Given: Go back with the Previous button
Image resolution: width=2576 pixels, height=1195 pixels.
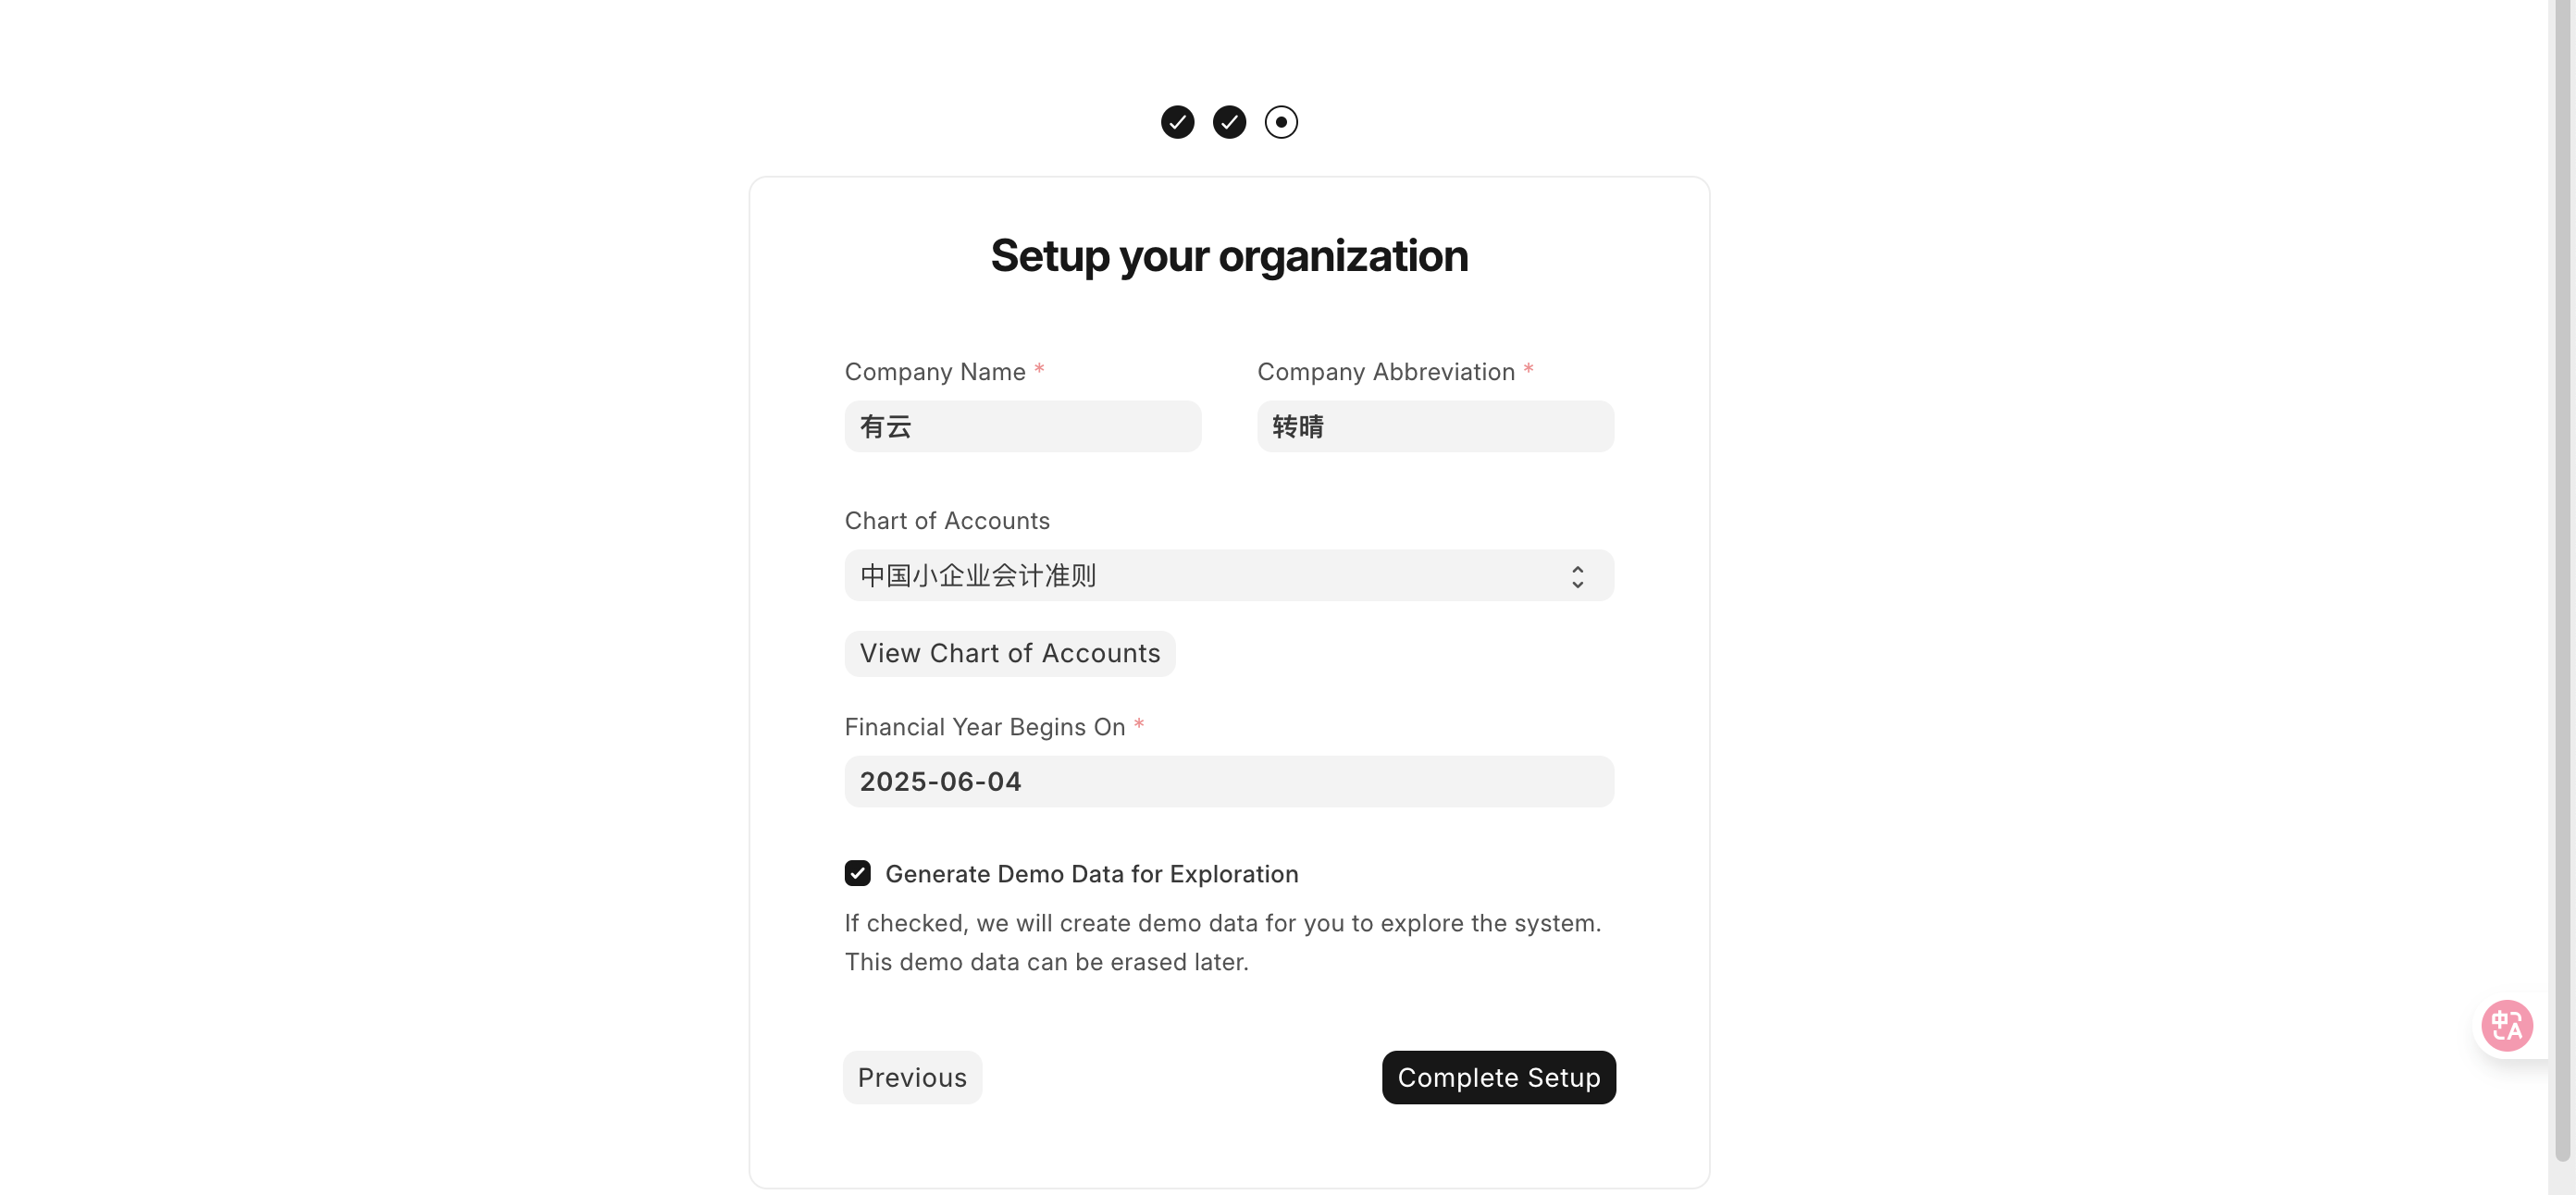Looking at the screenshot, I should (x=912, y=1077).
